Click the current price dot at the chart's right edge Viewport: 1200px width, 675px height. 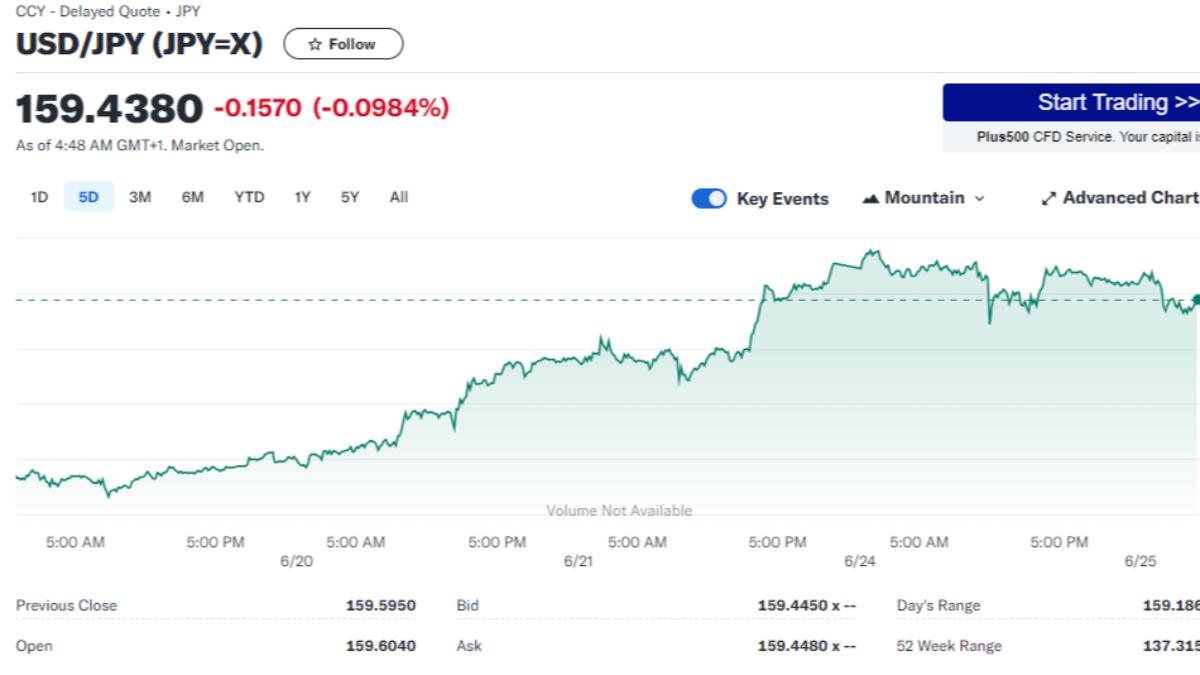pyautogui.click(x=1195, y=299)
